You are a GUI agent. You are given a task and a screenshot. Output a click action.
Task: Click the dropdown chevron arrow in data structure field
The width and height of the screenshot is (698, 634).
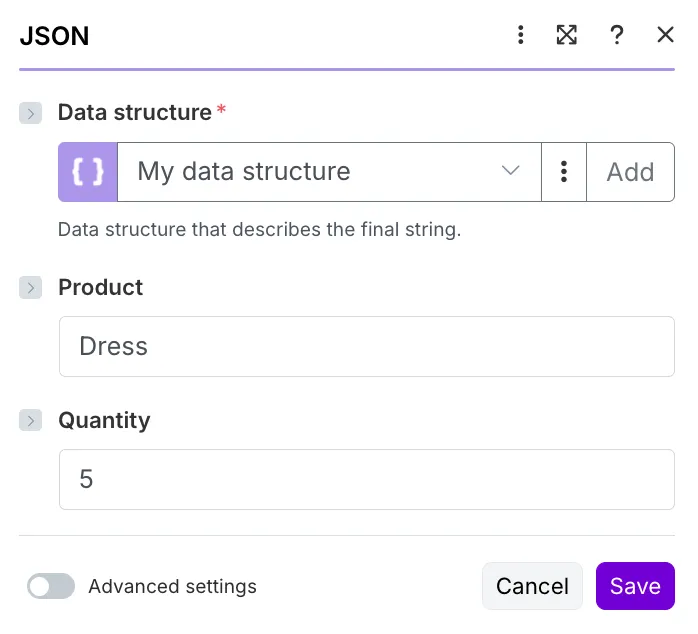[x=510, y=171]
